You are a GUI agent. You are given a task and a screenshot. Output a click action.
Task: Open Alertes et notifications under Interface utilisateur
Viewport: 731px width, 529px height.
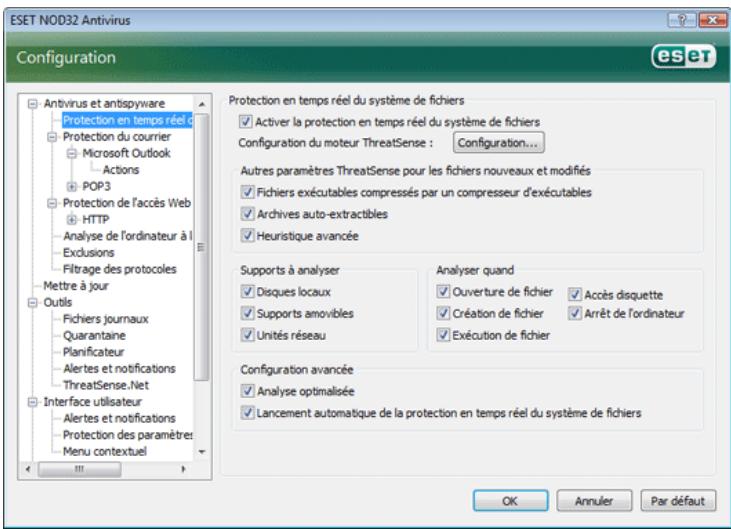coord(119,419)
